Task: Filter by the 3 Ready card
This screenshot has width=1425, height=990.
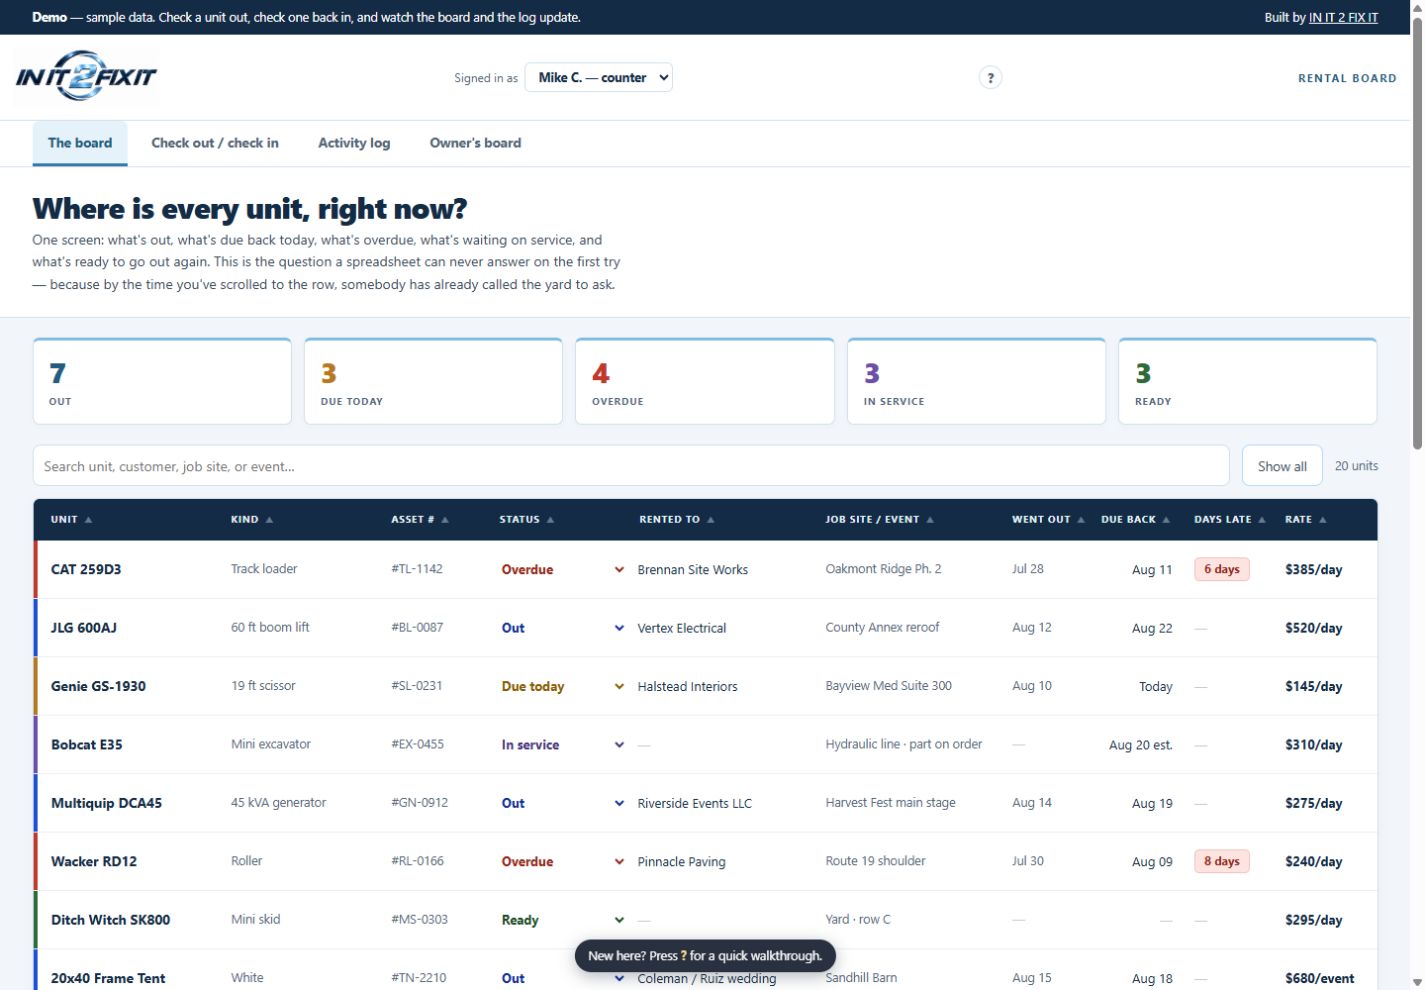Action: tap(1247, 382)
